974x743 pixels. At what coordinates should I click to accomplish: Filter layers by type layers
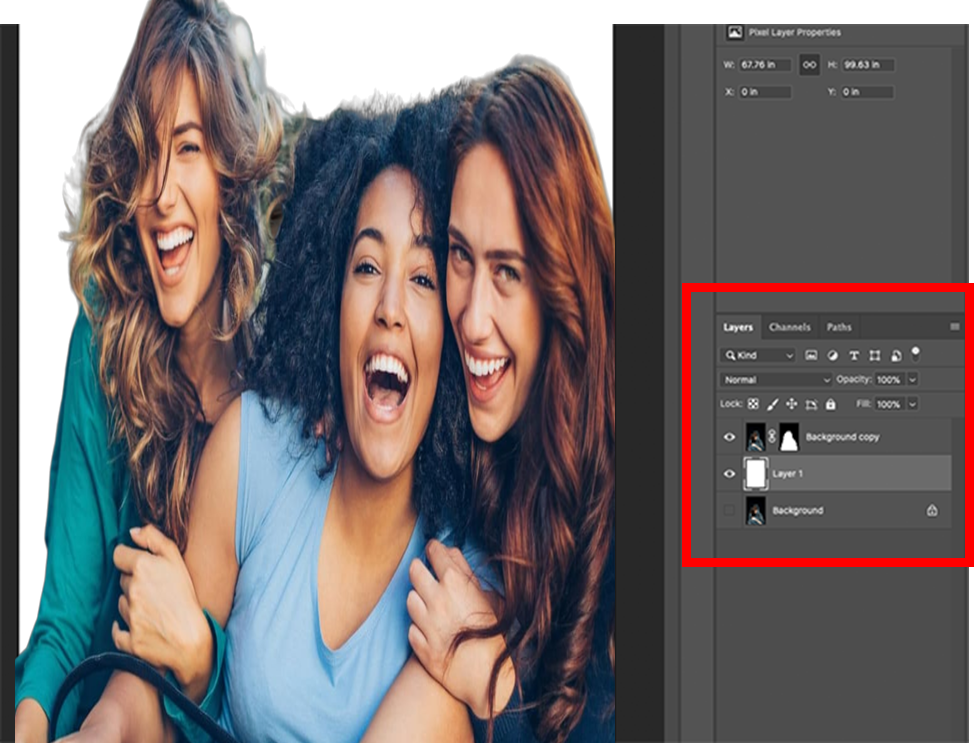click(854, 355)
